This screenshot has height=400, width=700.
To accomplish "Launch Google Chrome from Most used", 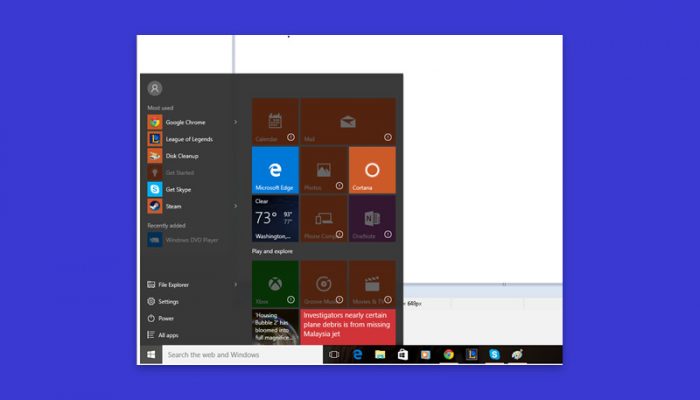I will pos(192,122).
